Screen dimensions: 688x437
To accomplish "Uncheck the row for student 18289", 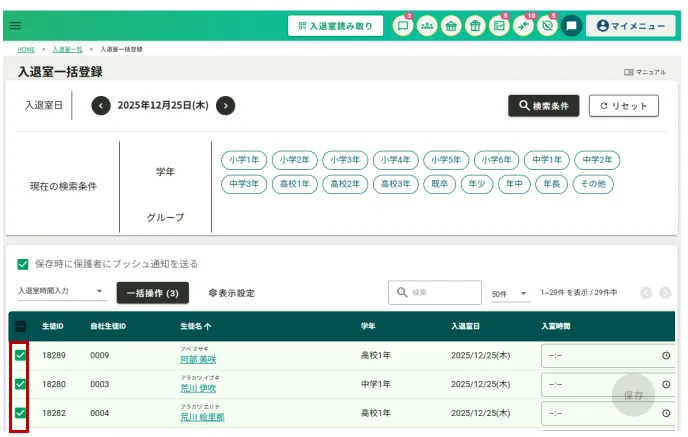I will [x=20, y=355].
